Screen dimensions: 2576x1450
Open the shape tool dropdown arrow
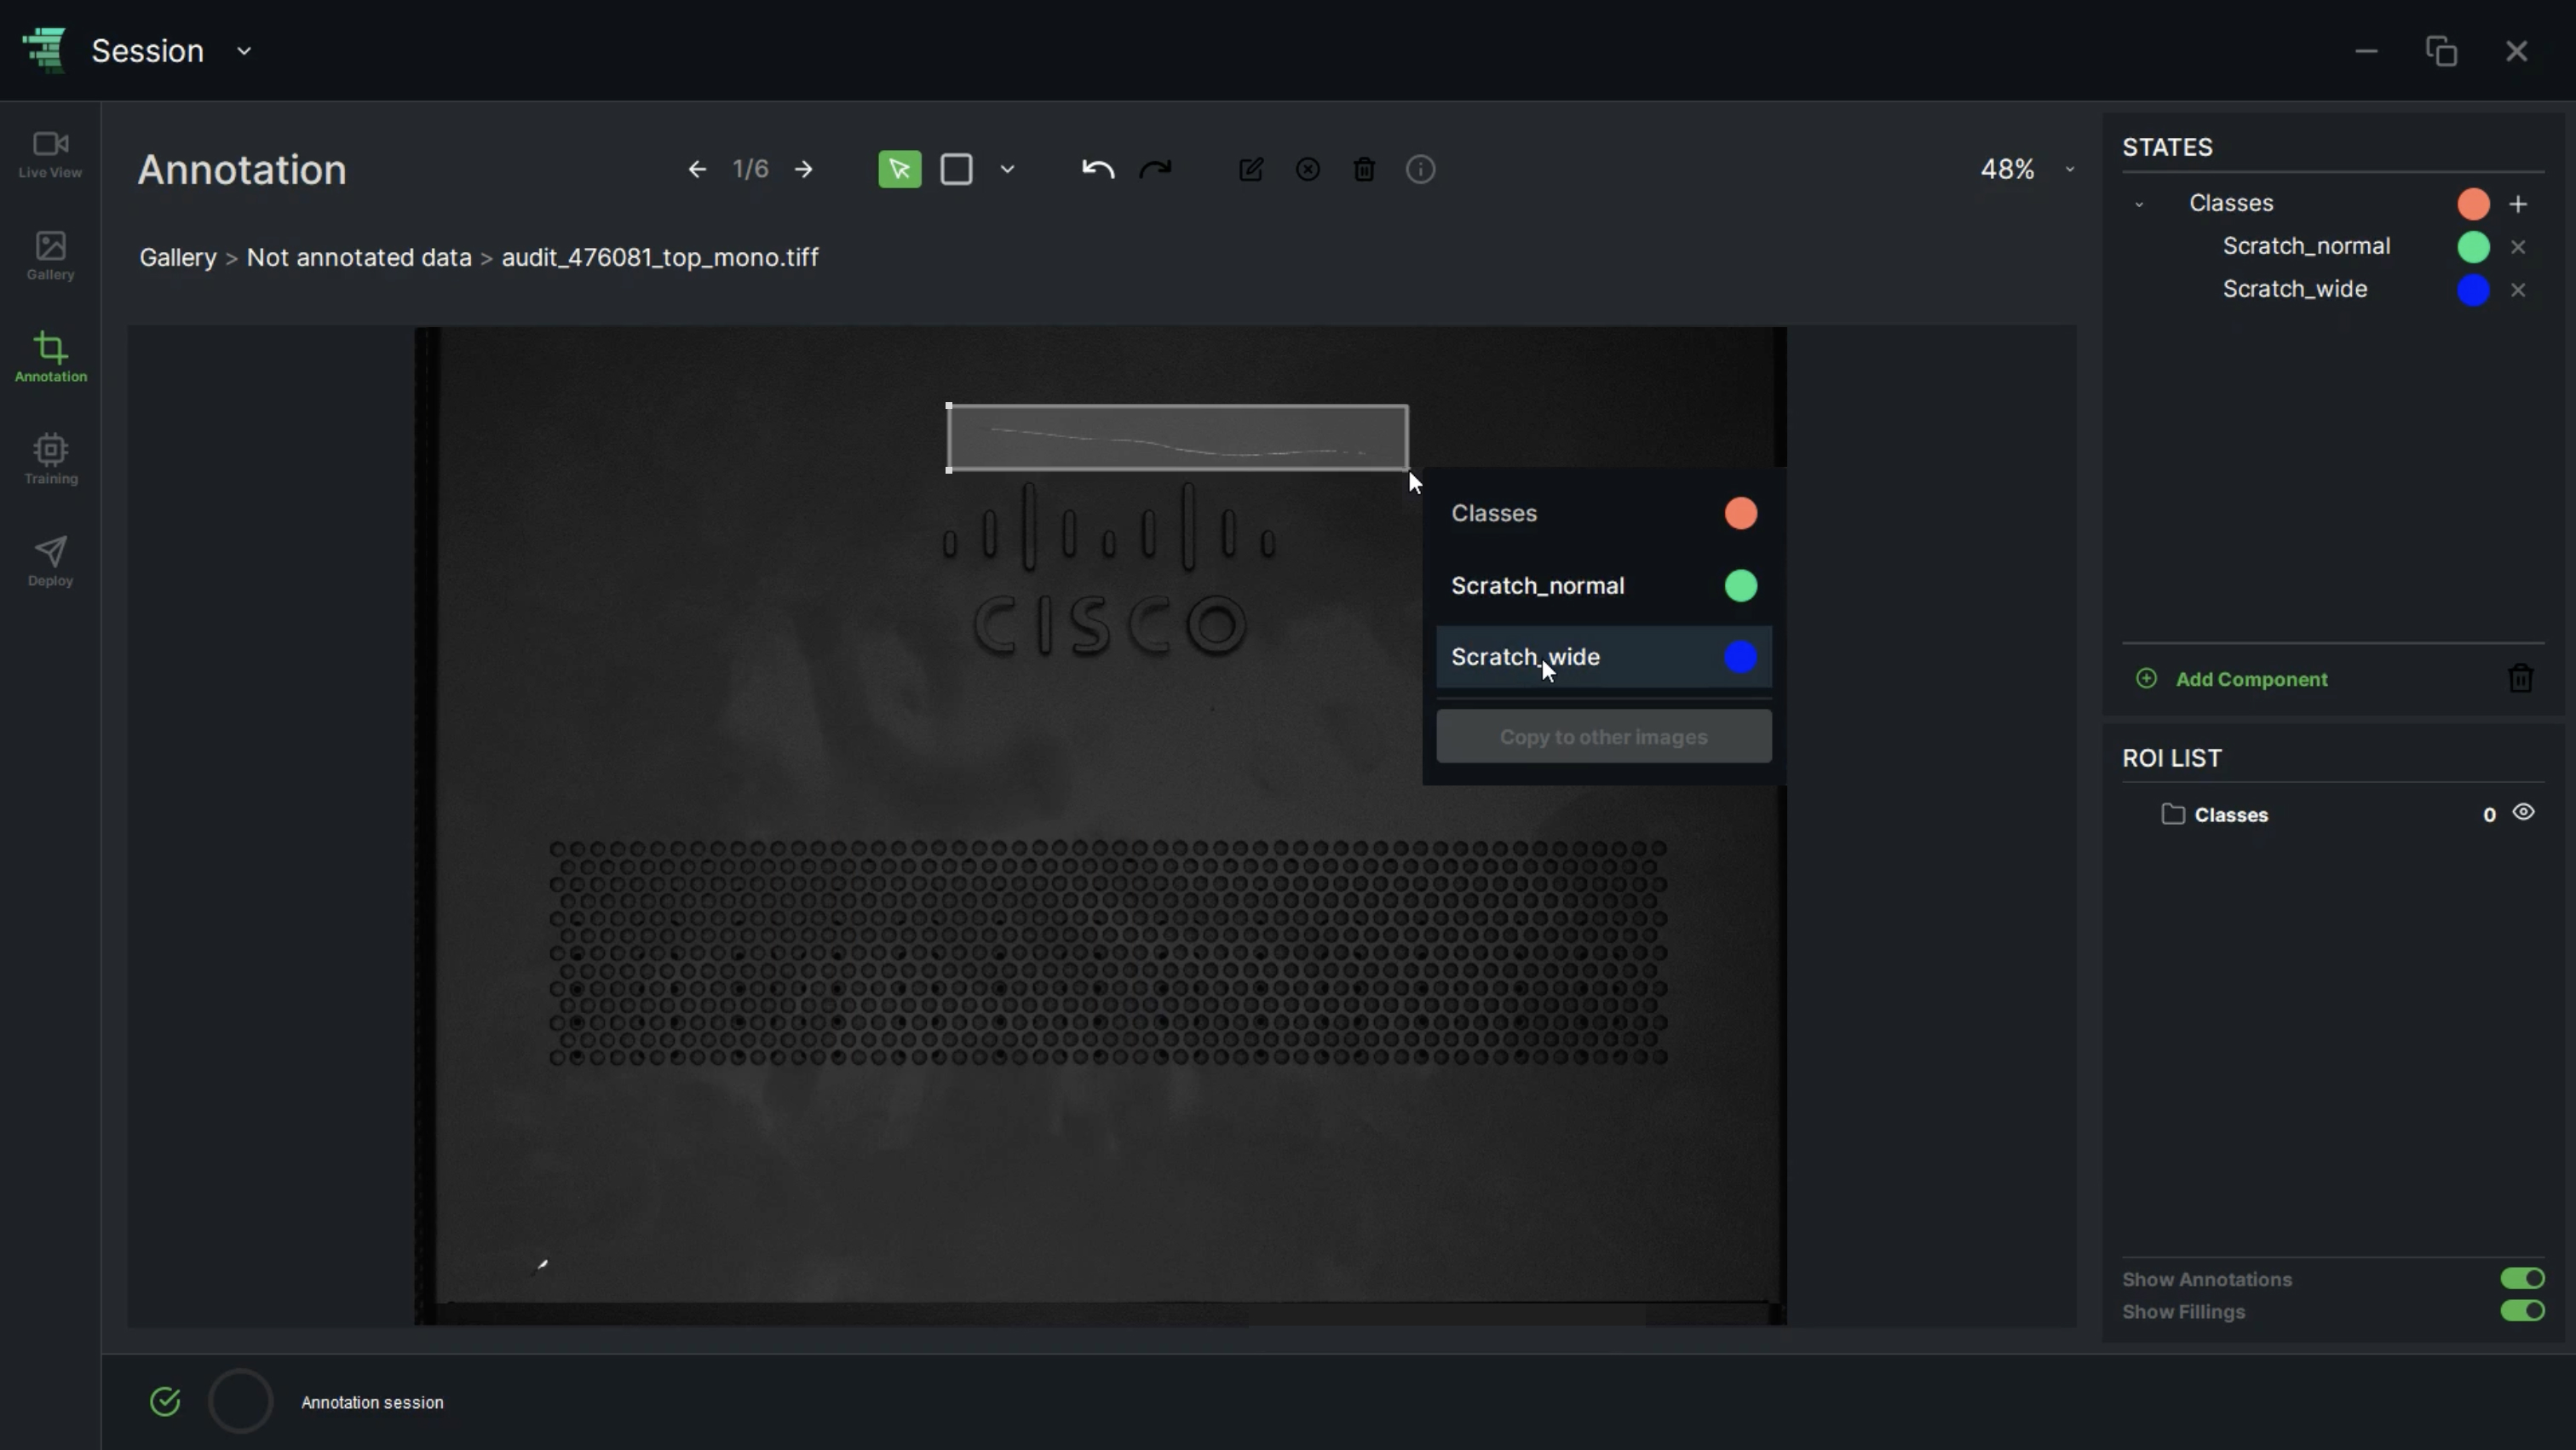(x=1008, y=170)
